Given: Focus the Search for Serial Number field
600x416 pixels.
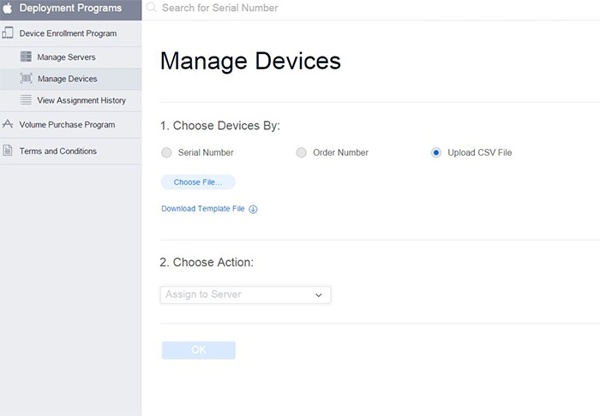Looking at the screenshot, I should pos(300,8).
